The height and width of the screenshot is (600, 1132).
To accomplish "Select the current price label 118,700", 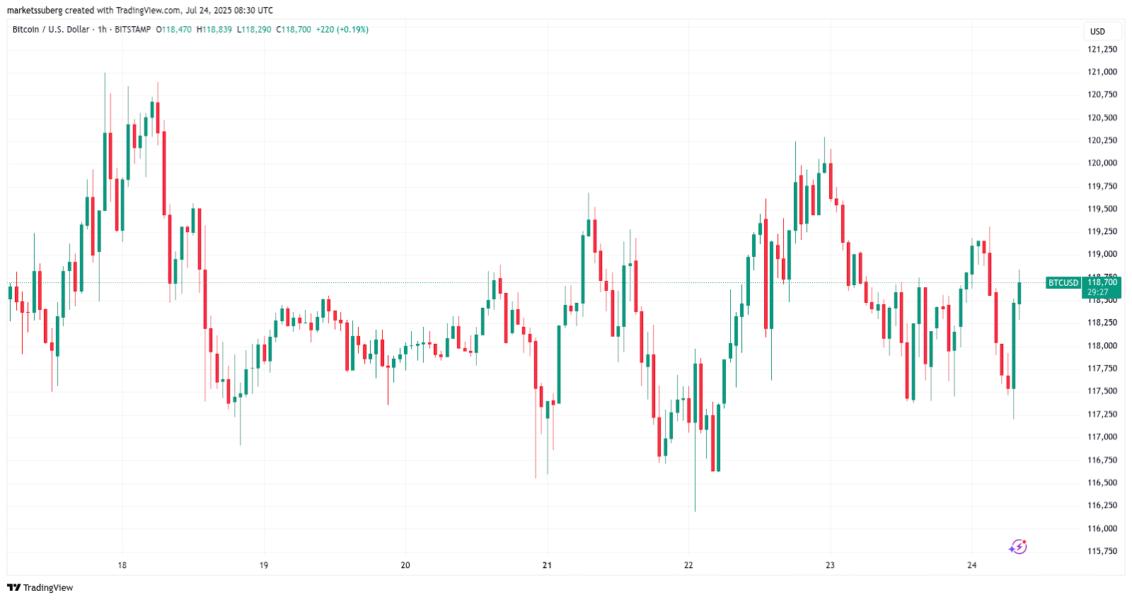I will [x=1101, y=283].
